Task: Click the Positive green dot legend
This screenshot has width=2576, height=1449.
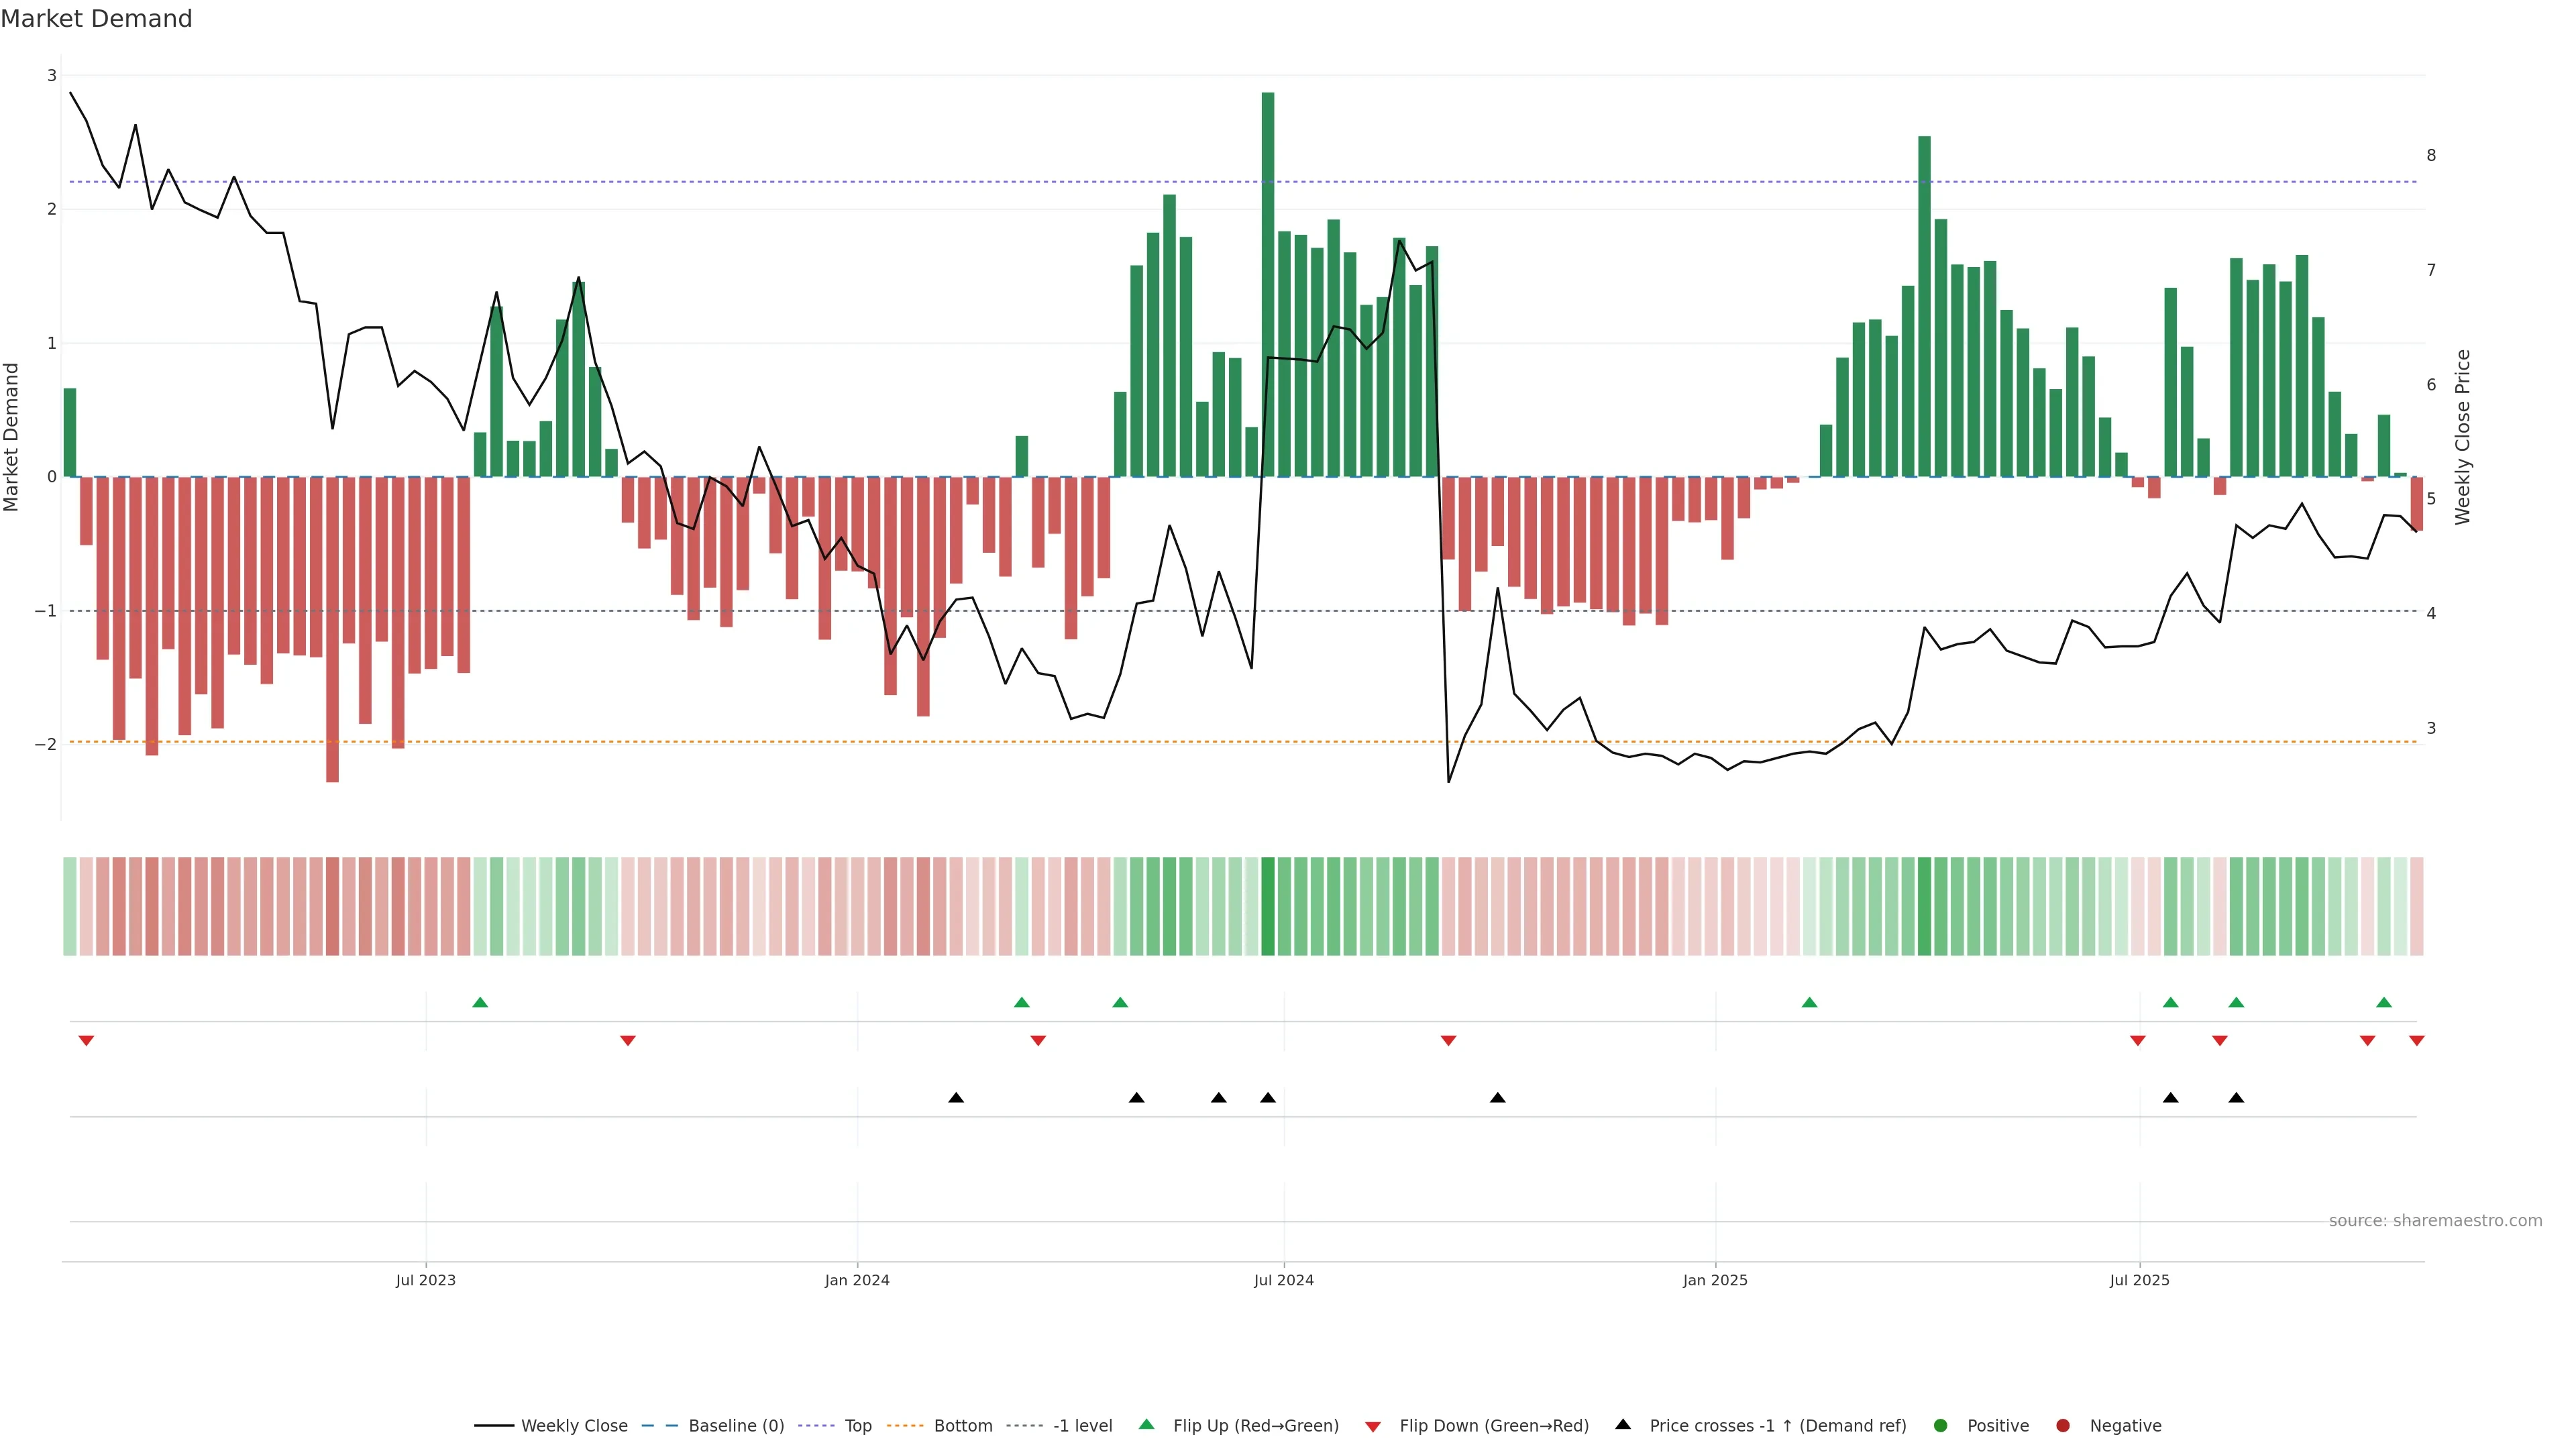Action: (1941, 1425)
